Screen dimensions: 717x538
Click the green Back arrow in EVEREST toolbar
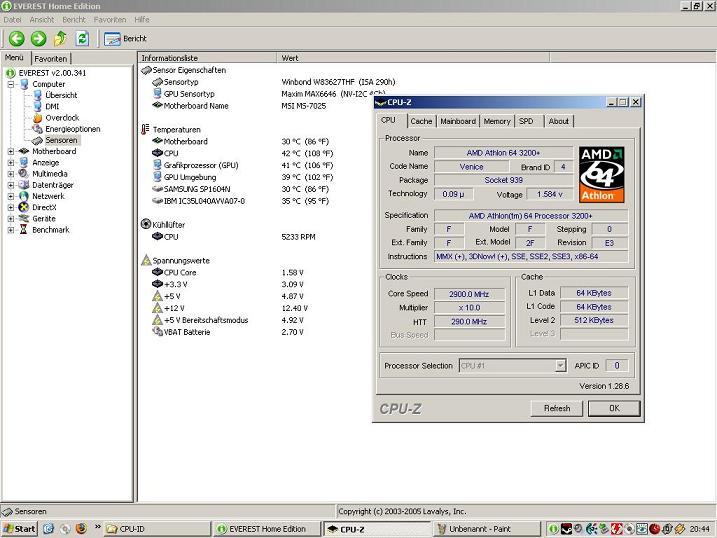tap(17, 39)
